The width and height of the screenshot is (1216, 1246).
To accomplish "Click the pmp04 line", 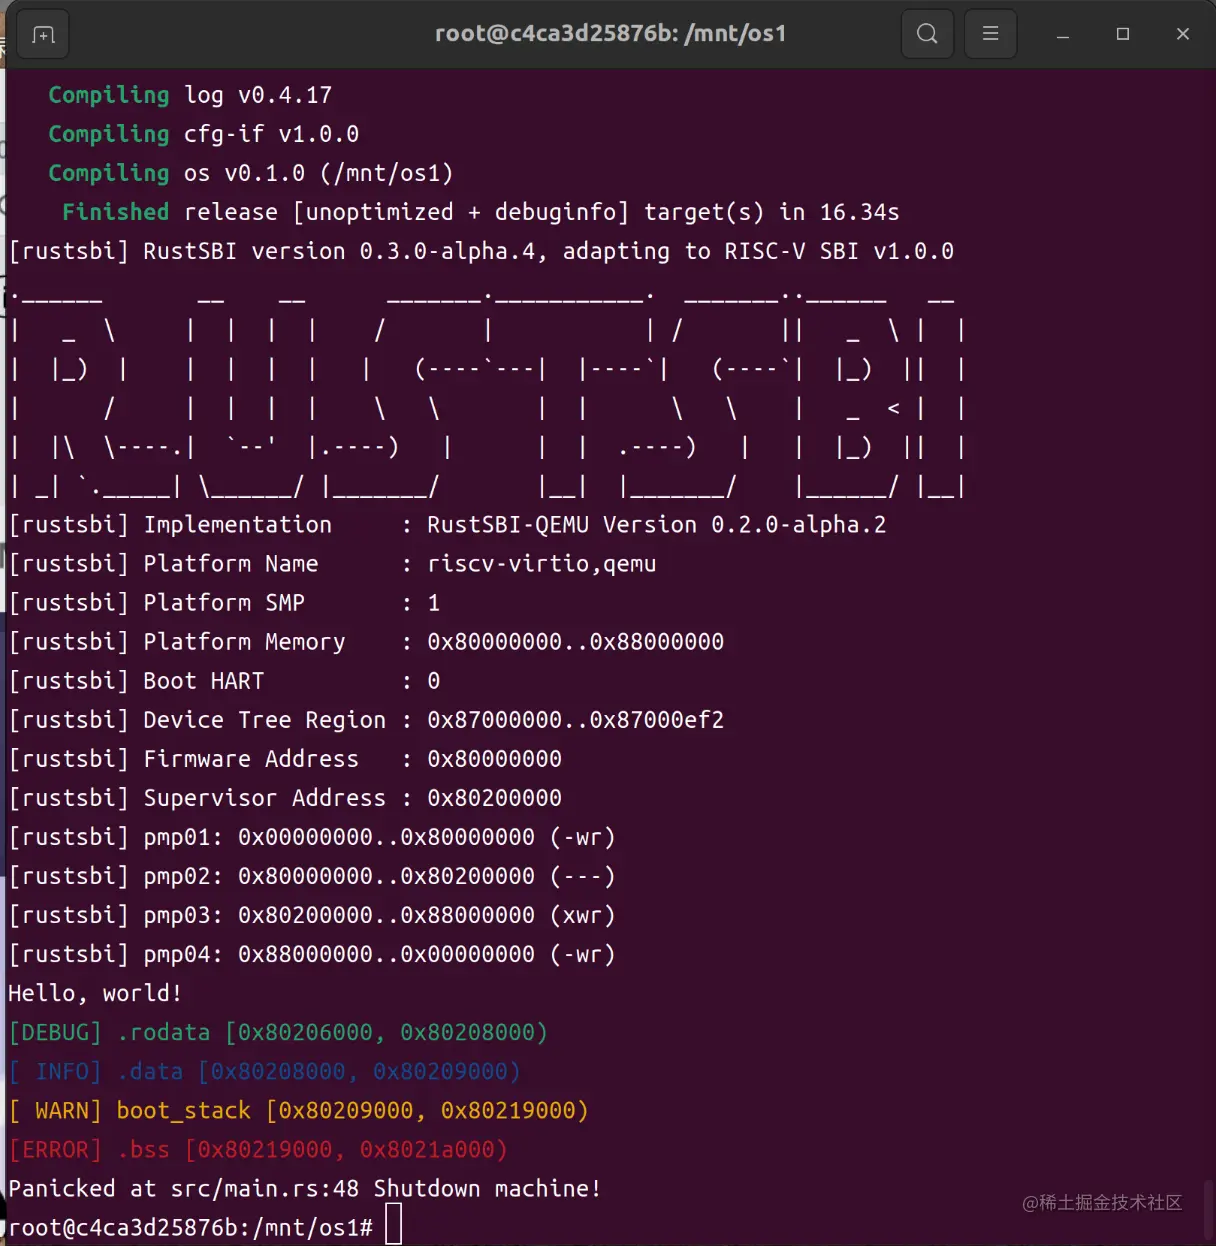I will 312,954.
